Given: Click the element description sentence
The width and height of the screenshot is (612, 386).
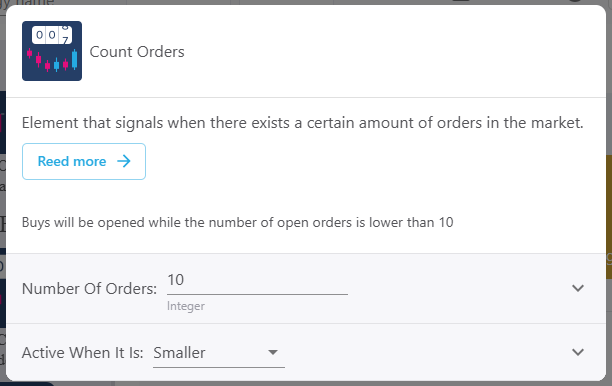Looking at the screenshot, I should [302, 123].
